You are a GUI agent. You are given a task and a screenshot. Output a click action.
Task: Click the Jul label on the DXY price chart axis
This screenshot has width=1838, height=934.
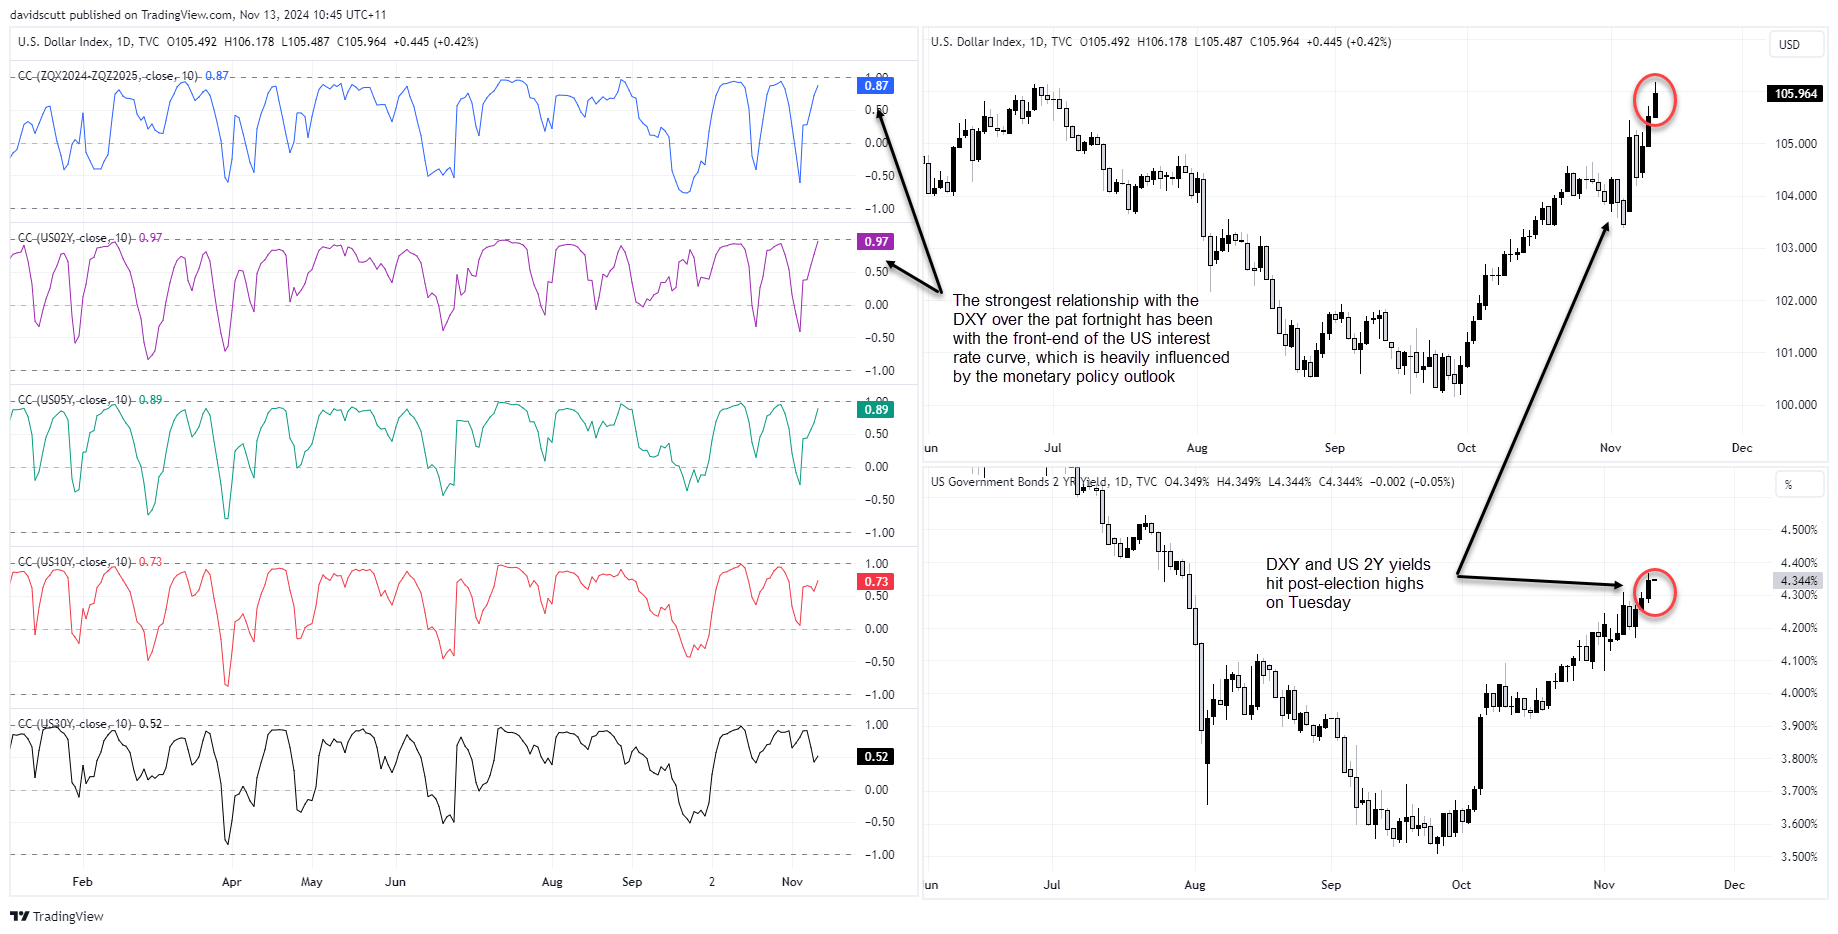[x=1053, y=448]
